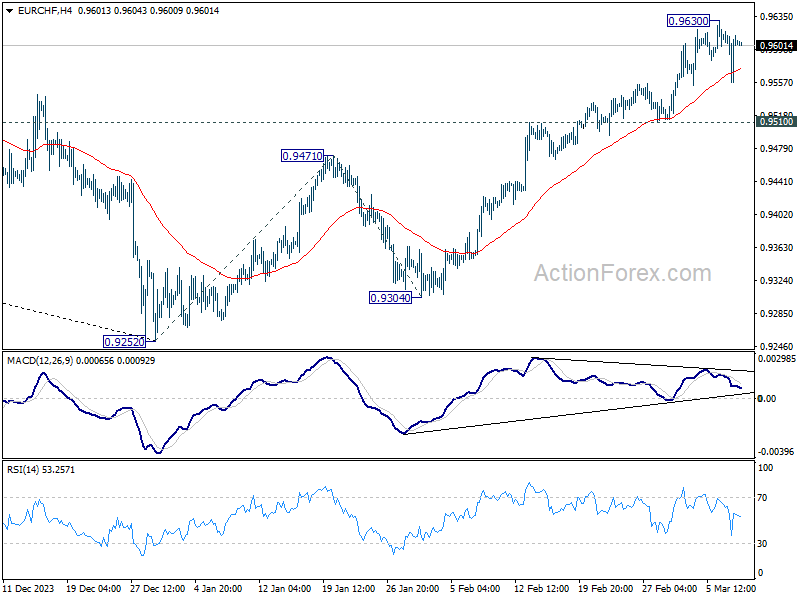This screenshot has height=600, width=800.
Task: Select the 19 Dec 04:00 time label
Action: [93, 588]
